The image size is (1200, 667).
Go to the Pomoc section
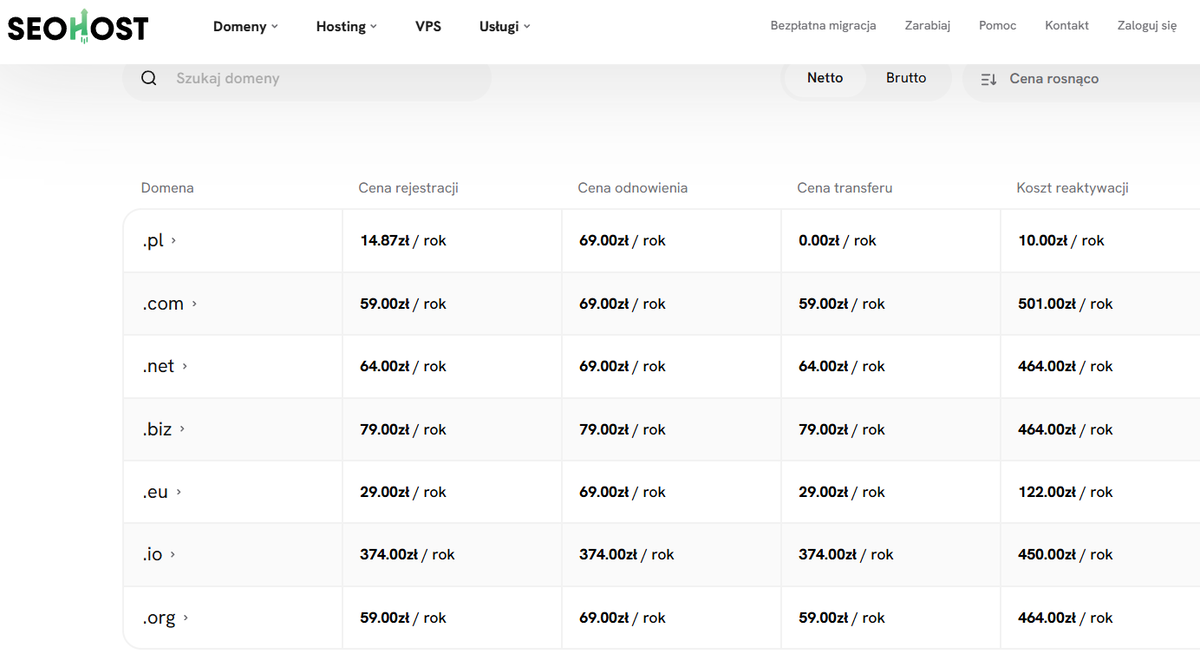pos(997,25)
